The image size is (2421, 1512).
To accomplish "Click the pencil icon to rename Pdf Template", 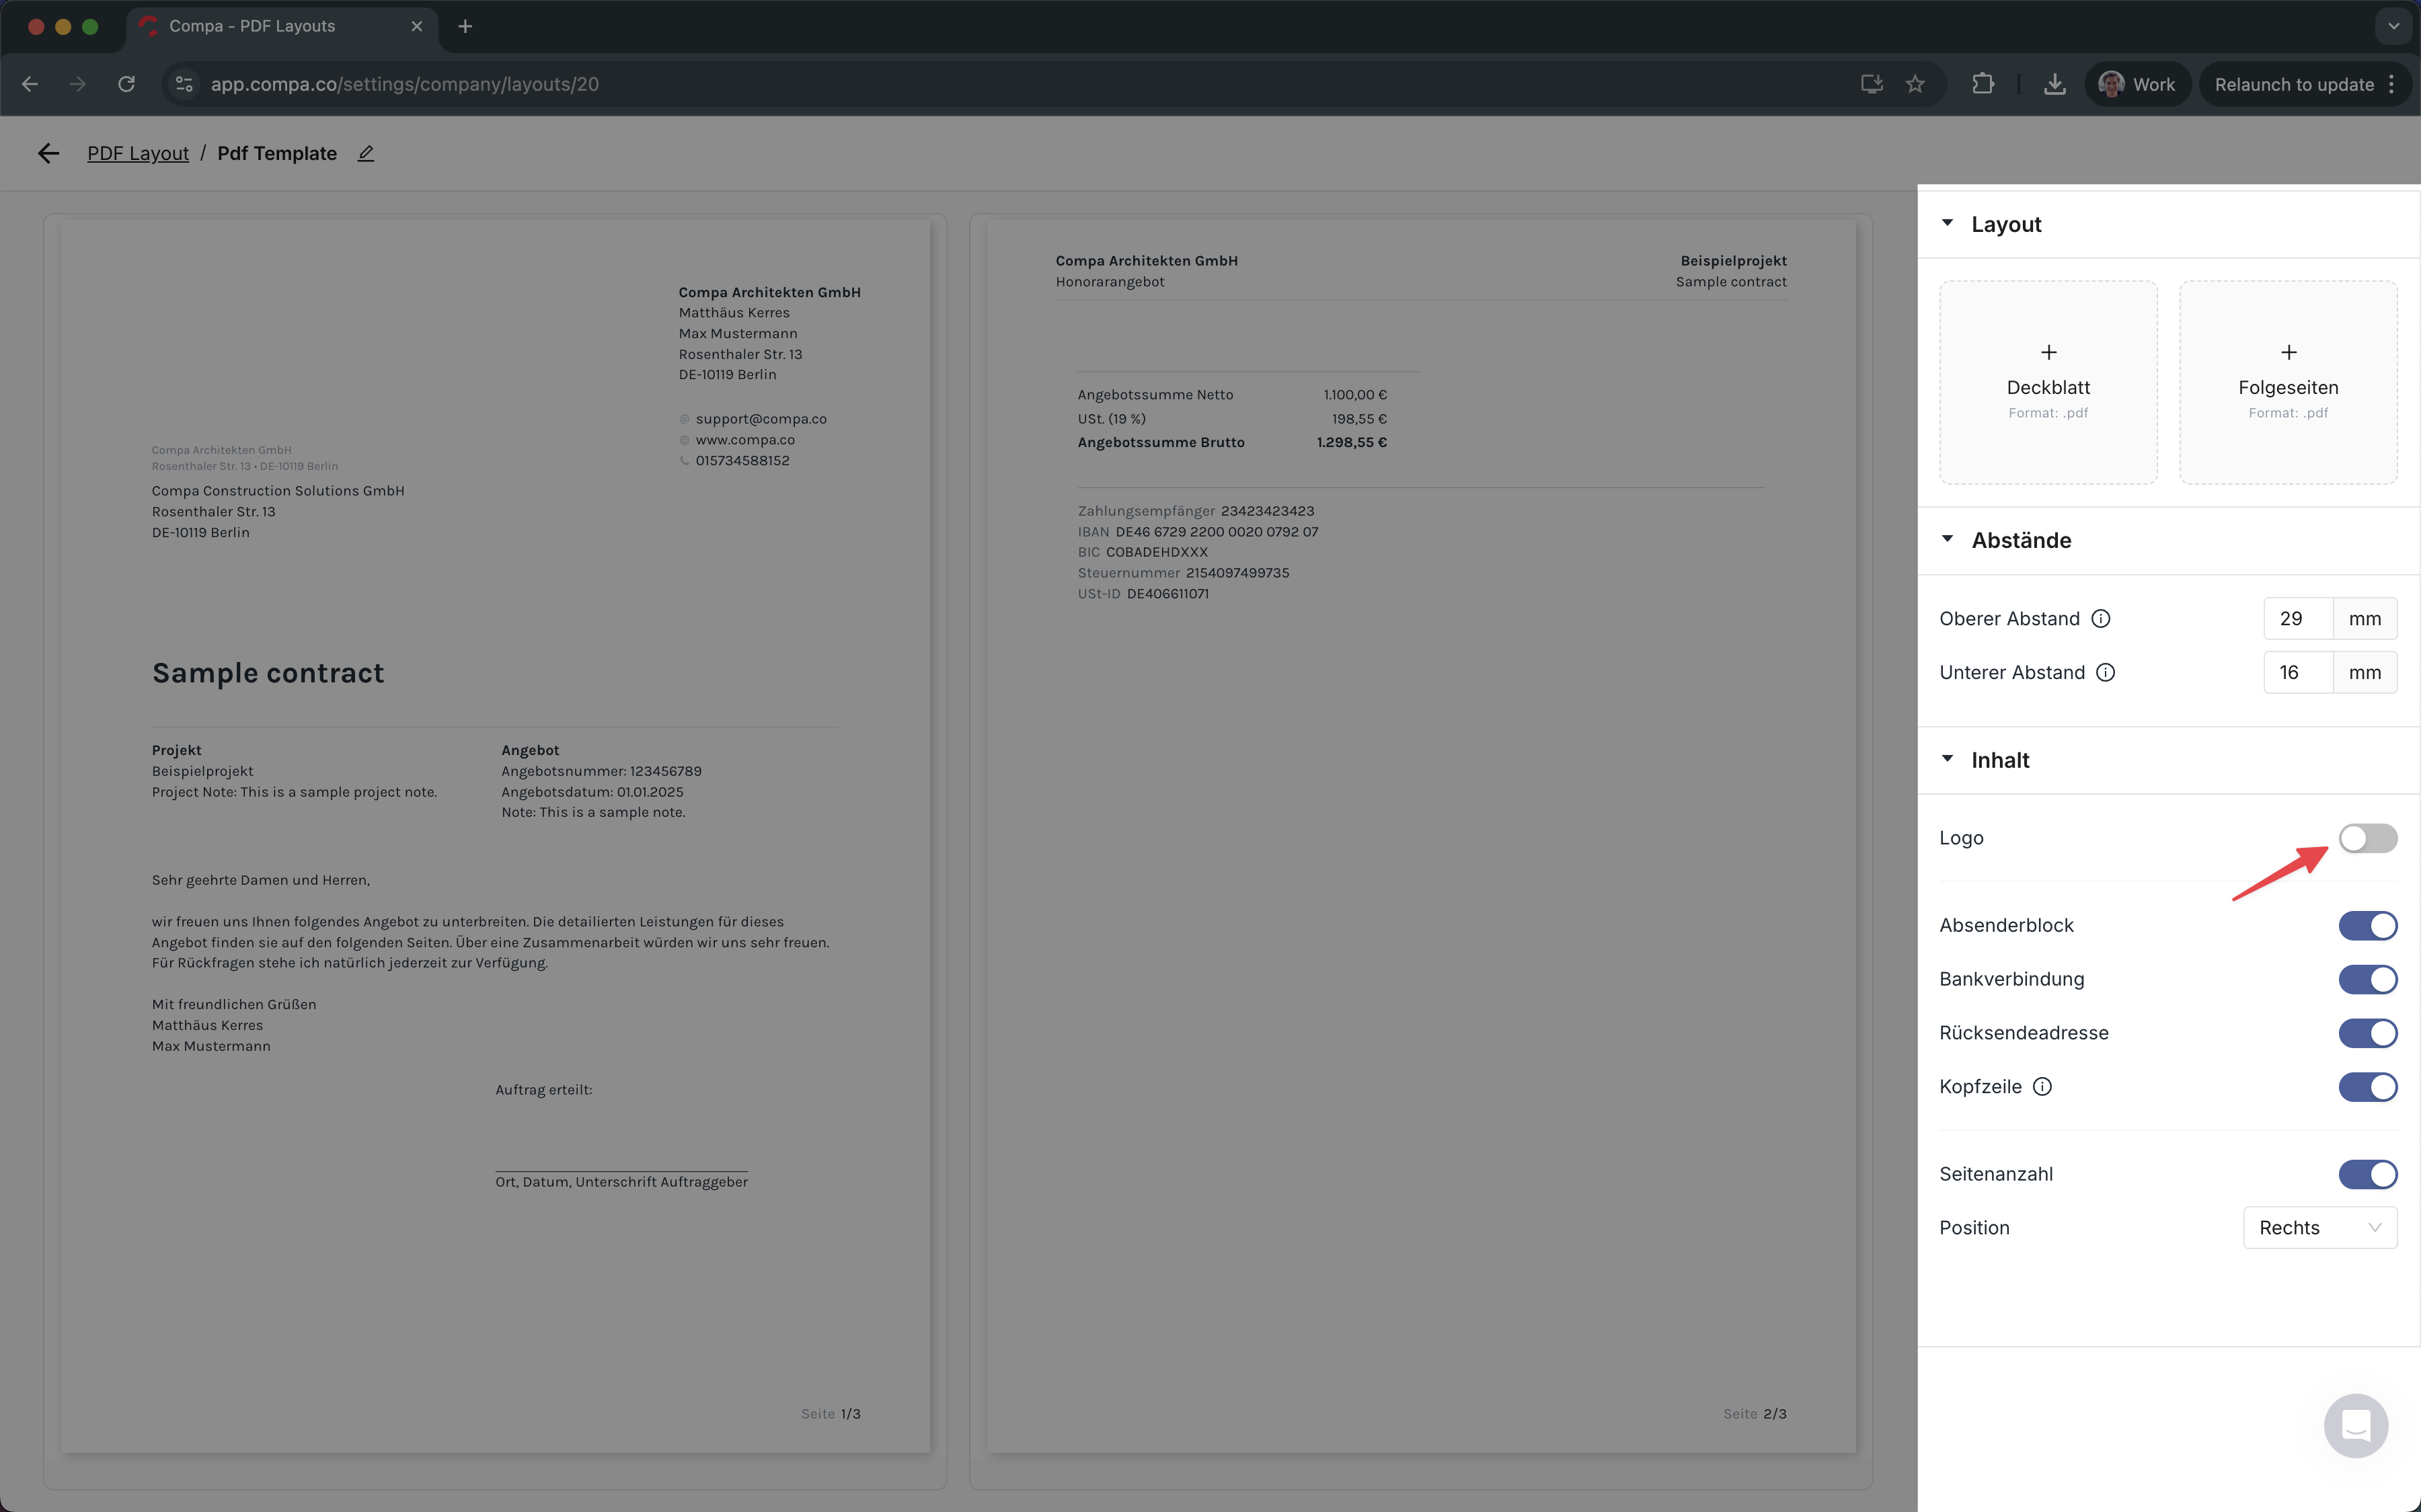I will pyautogui.click(x=366, y=153).
